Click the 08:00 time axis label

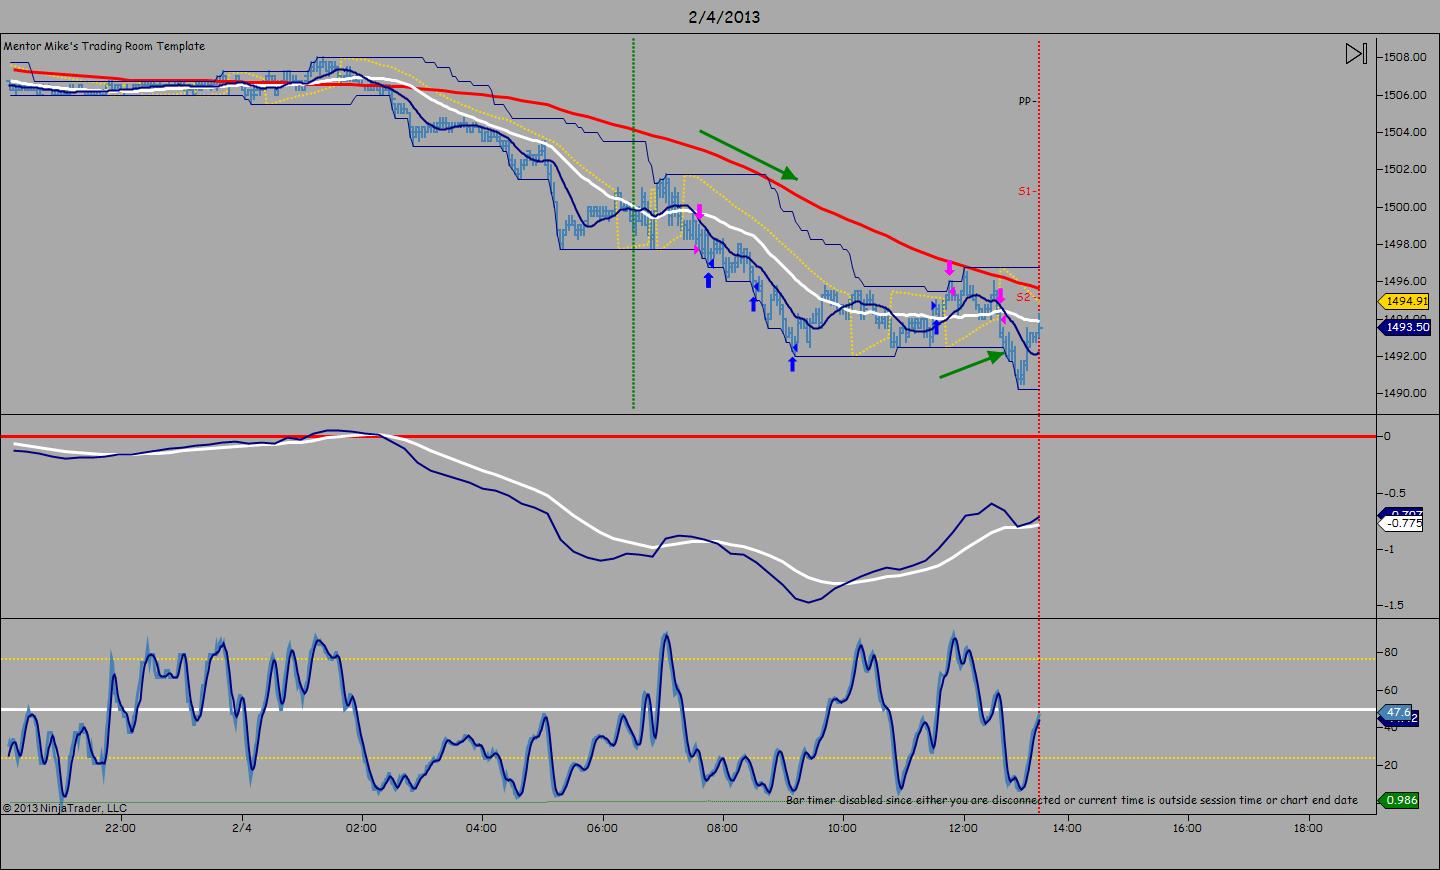point(722,828)
